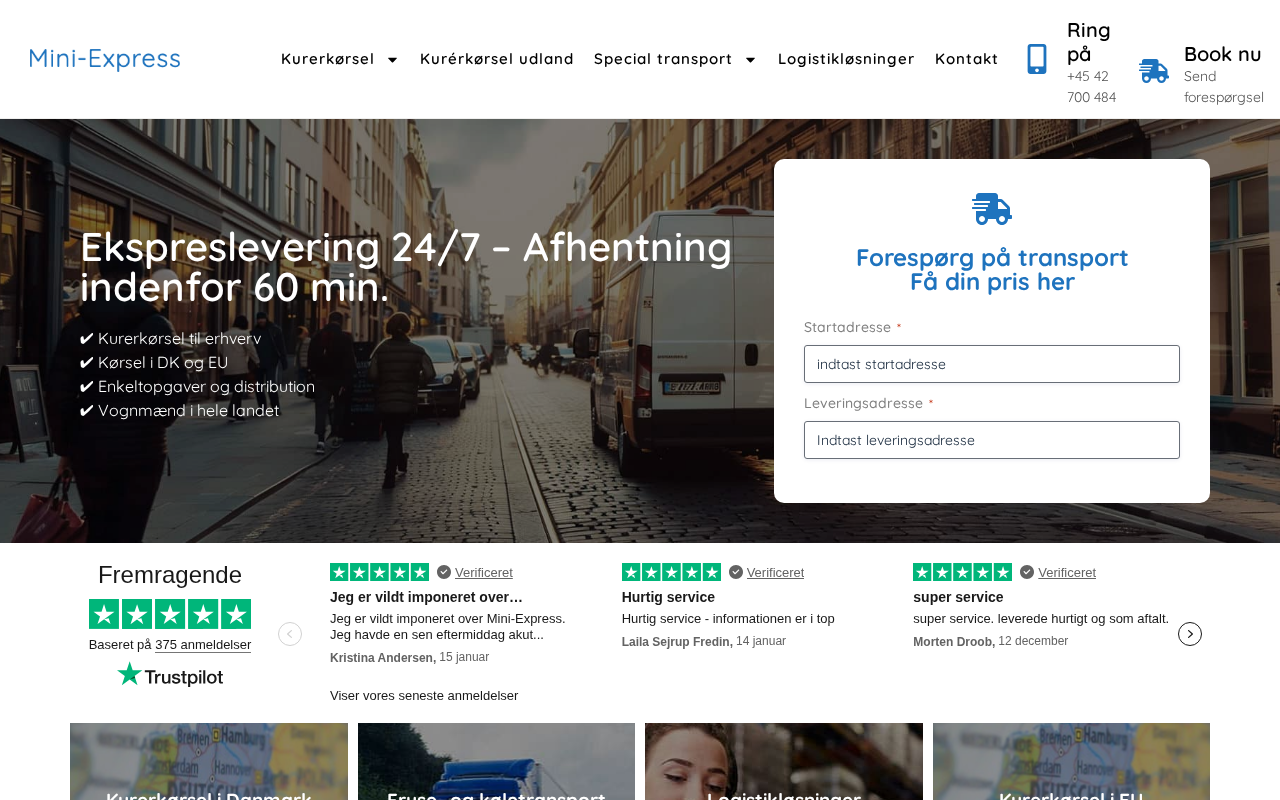The width and height of the screenshot is (1280, 800).
Task: Click the Mini-Express logo link
Action: coord(105,59)
